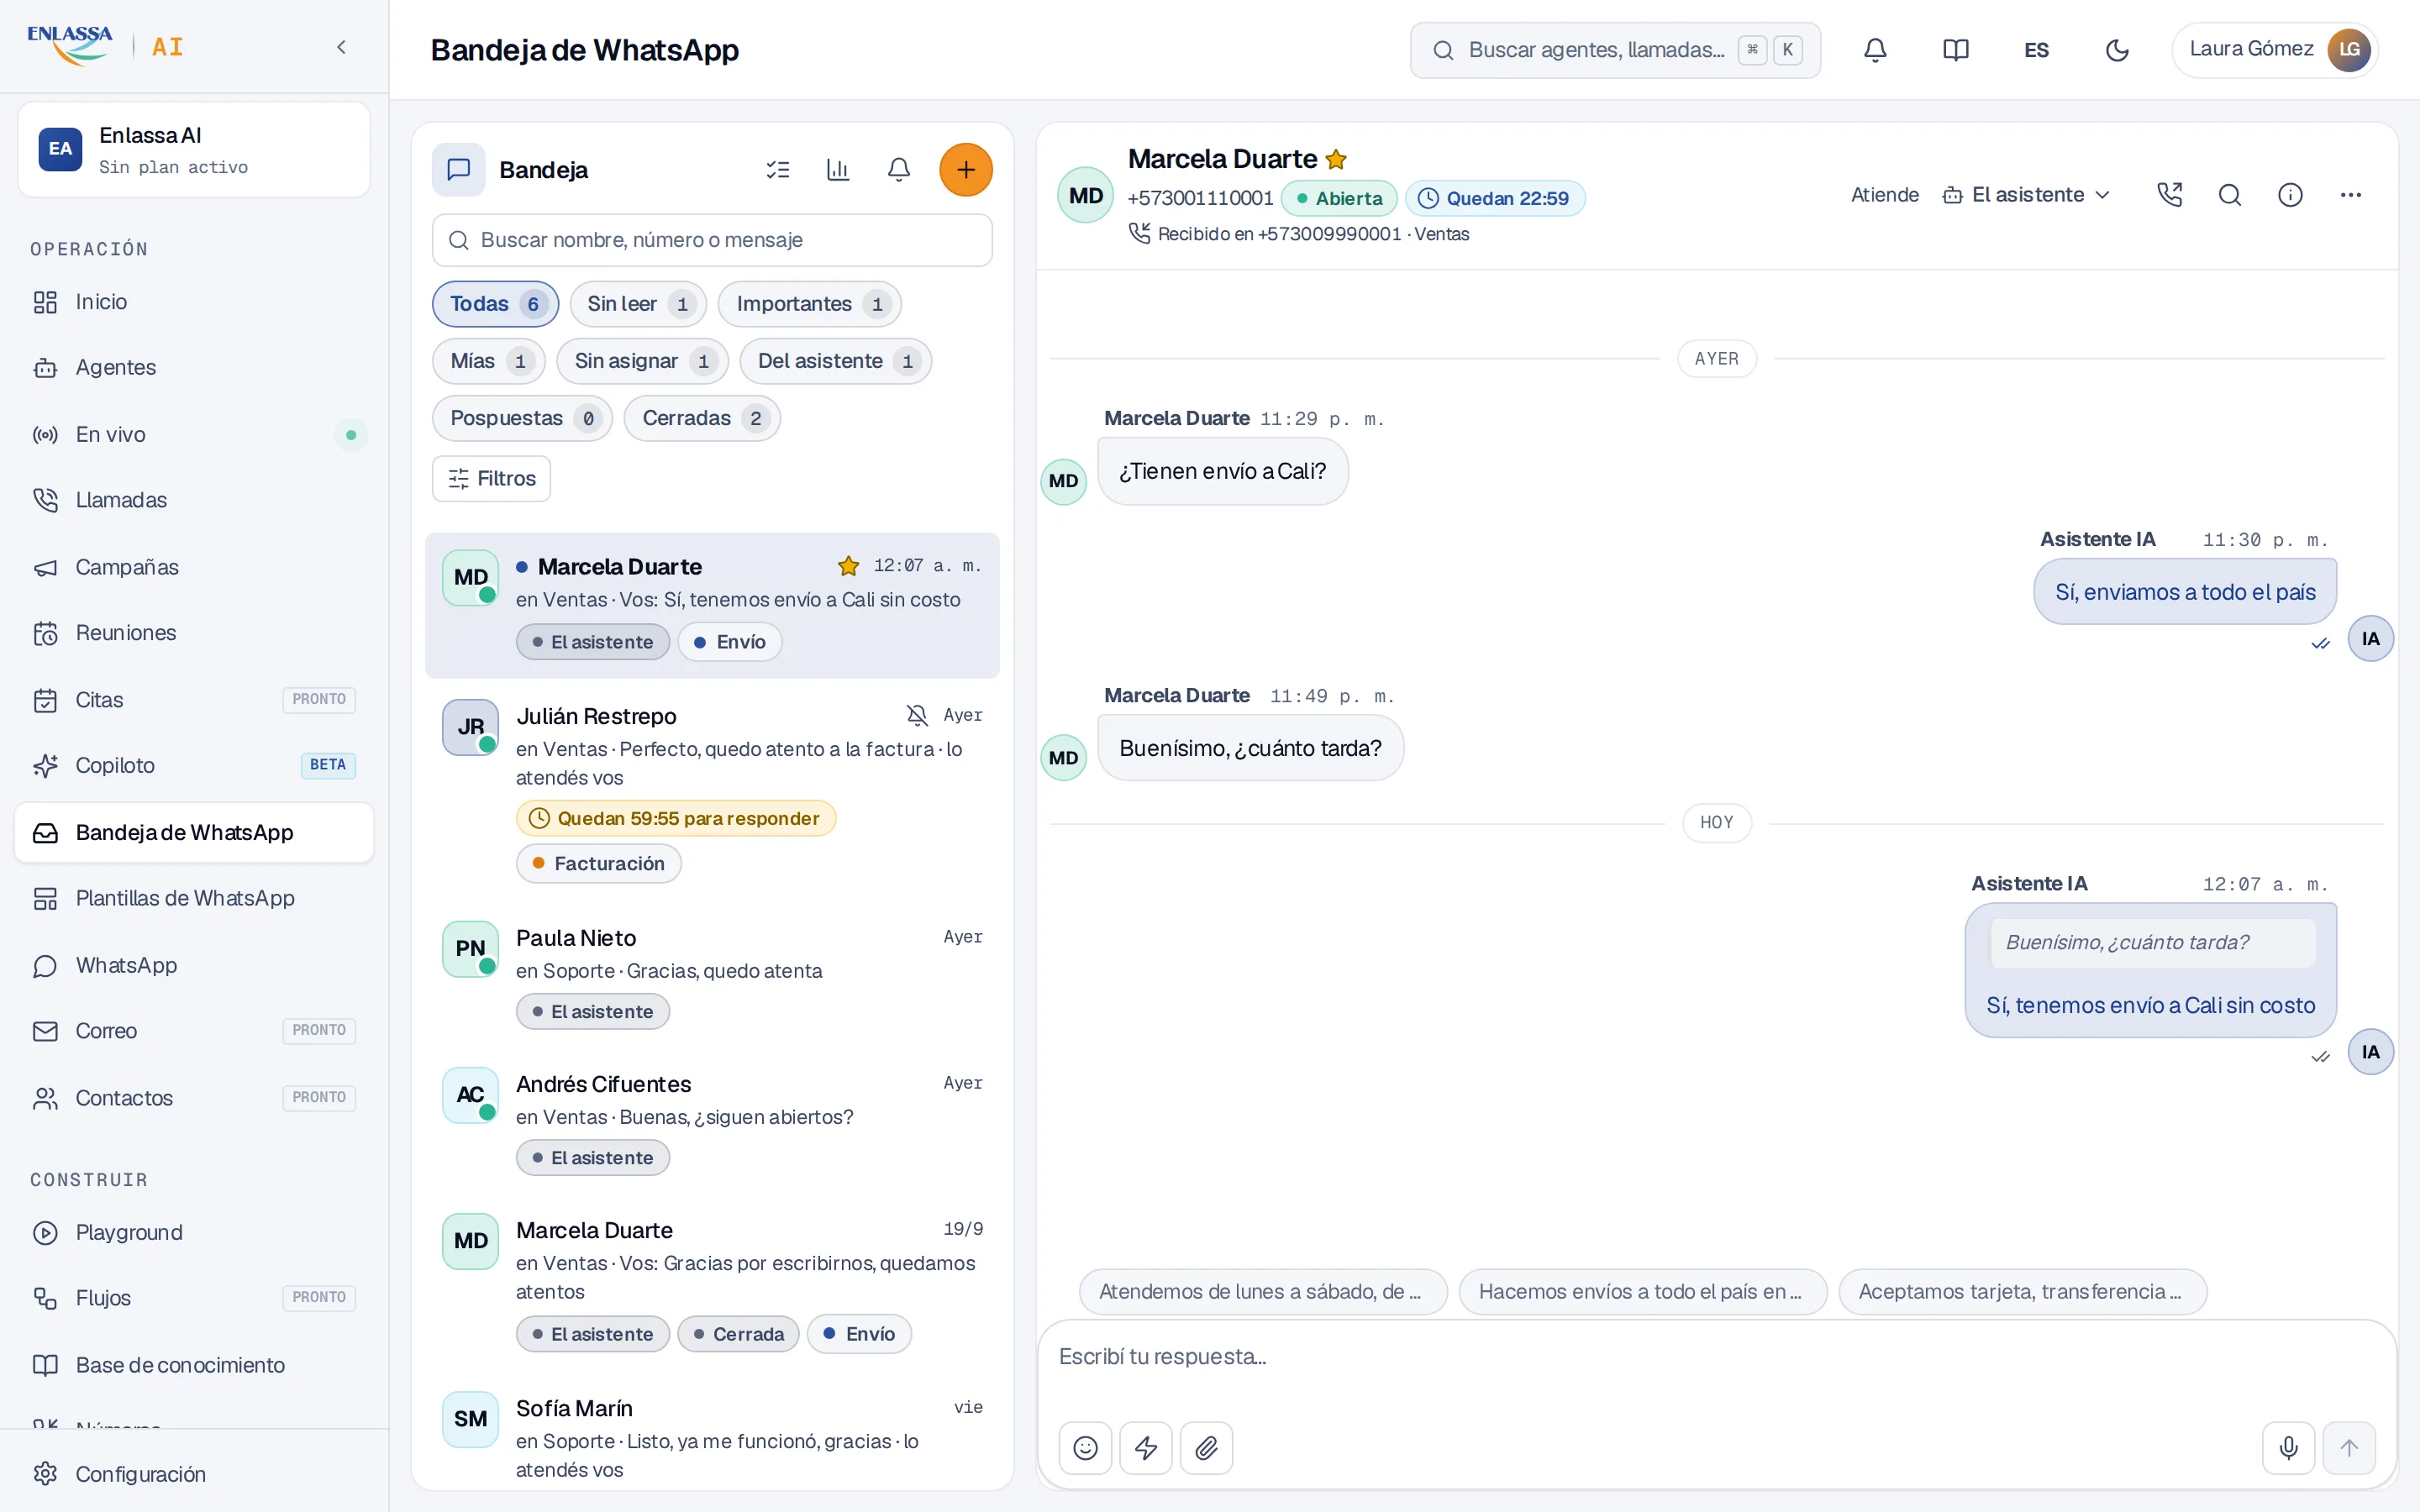Viewport: 2420px width, 1512px height.
Task: Open notifications bell in top header
Action: [x=1875, y=50]
